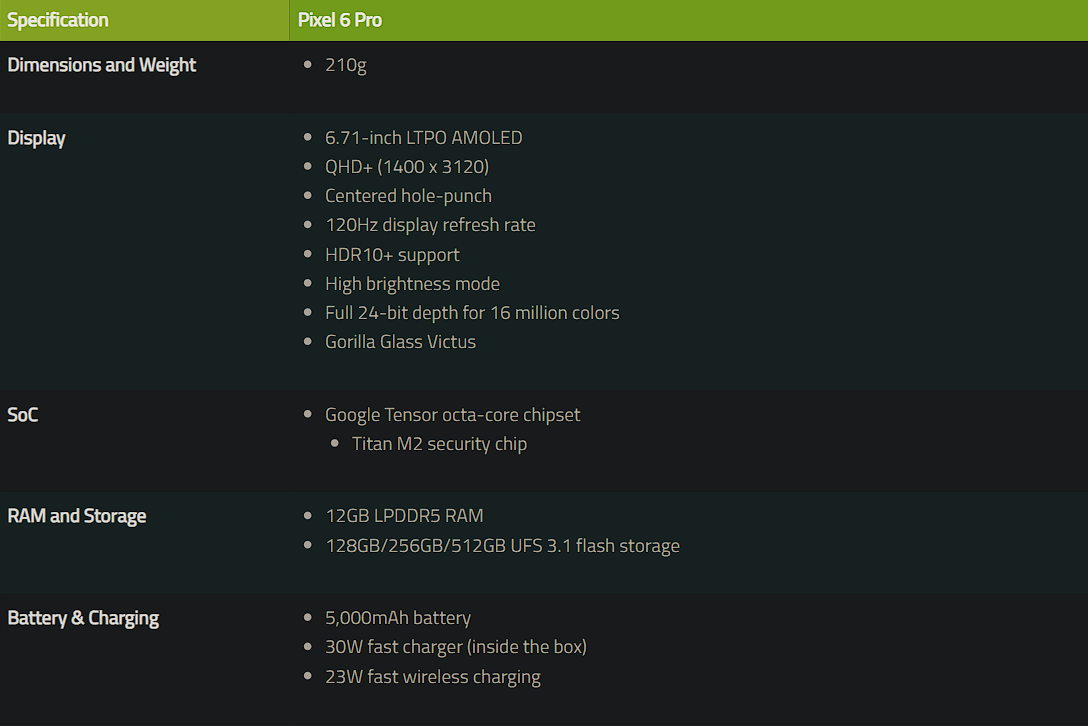Viewport: 1088px width, 726px height.
Task: Click the 23W fast wireless charging entry
Action: pyautogui.click(x=432, y=677)
